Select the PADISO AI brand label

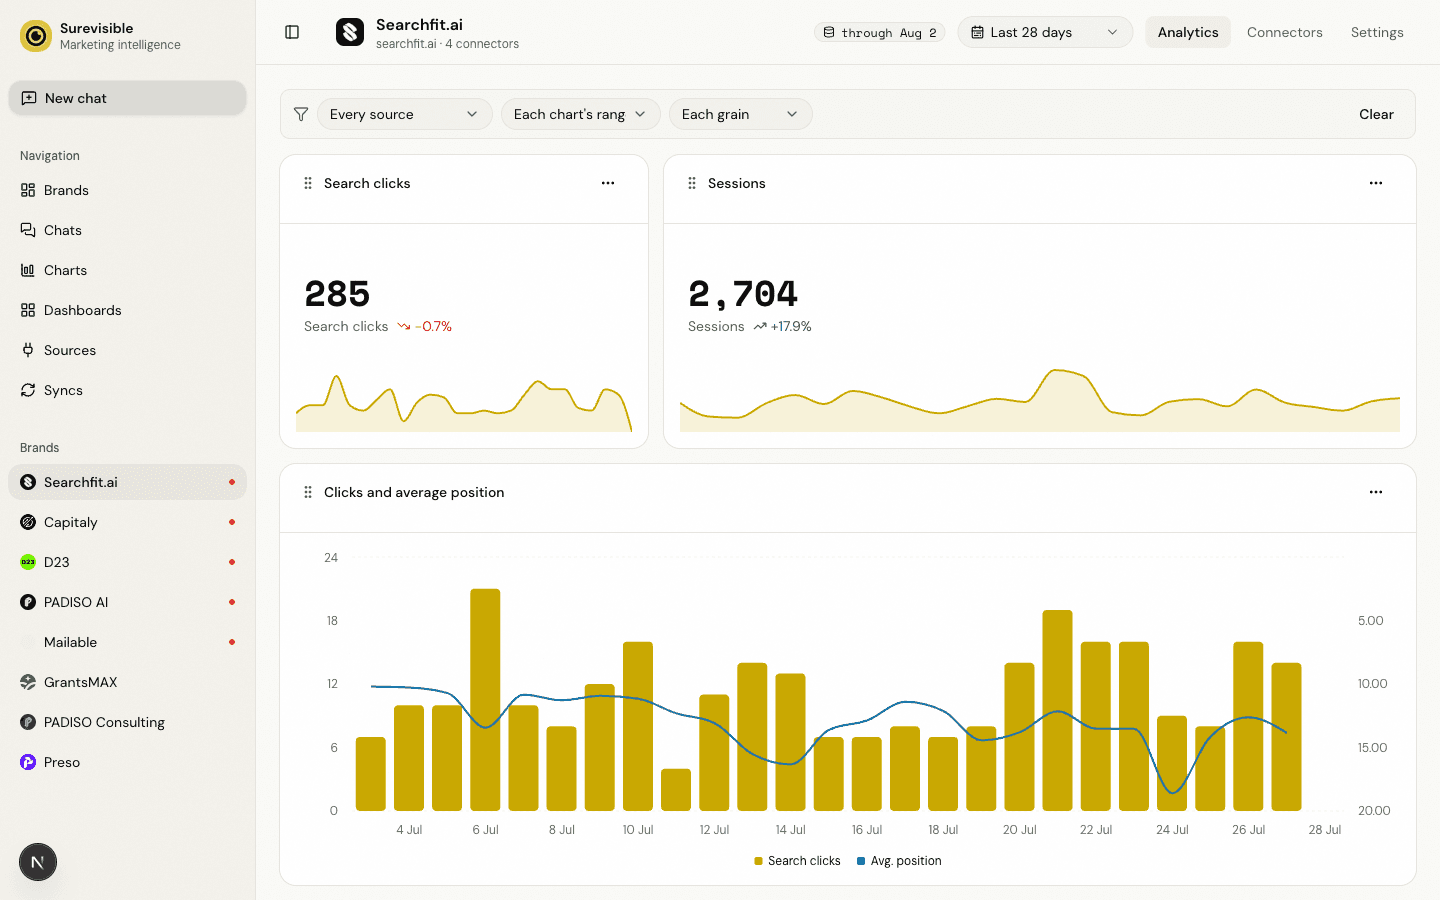point(76,602)
